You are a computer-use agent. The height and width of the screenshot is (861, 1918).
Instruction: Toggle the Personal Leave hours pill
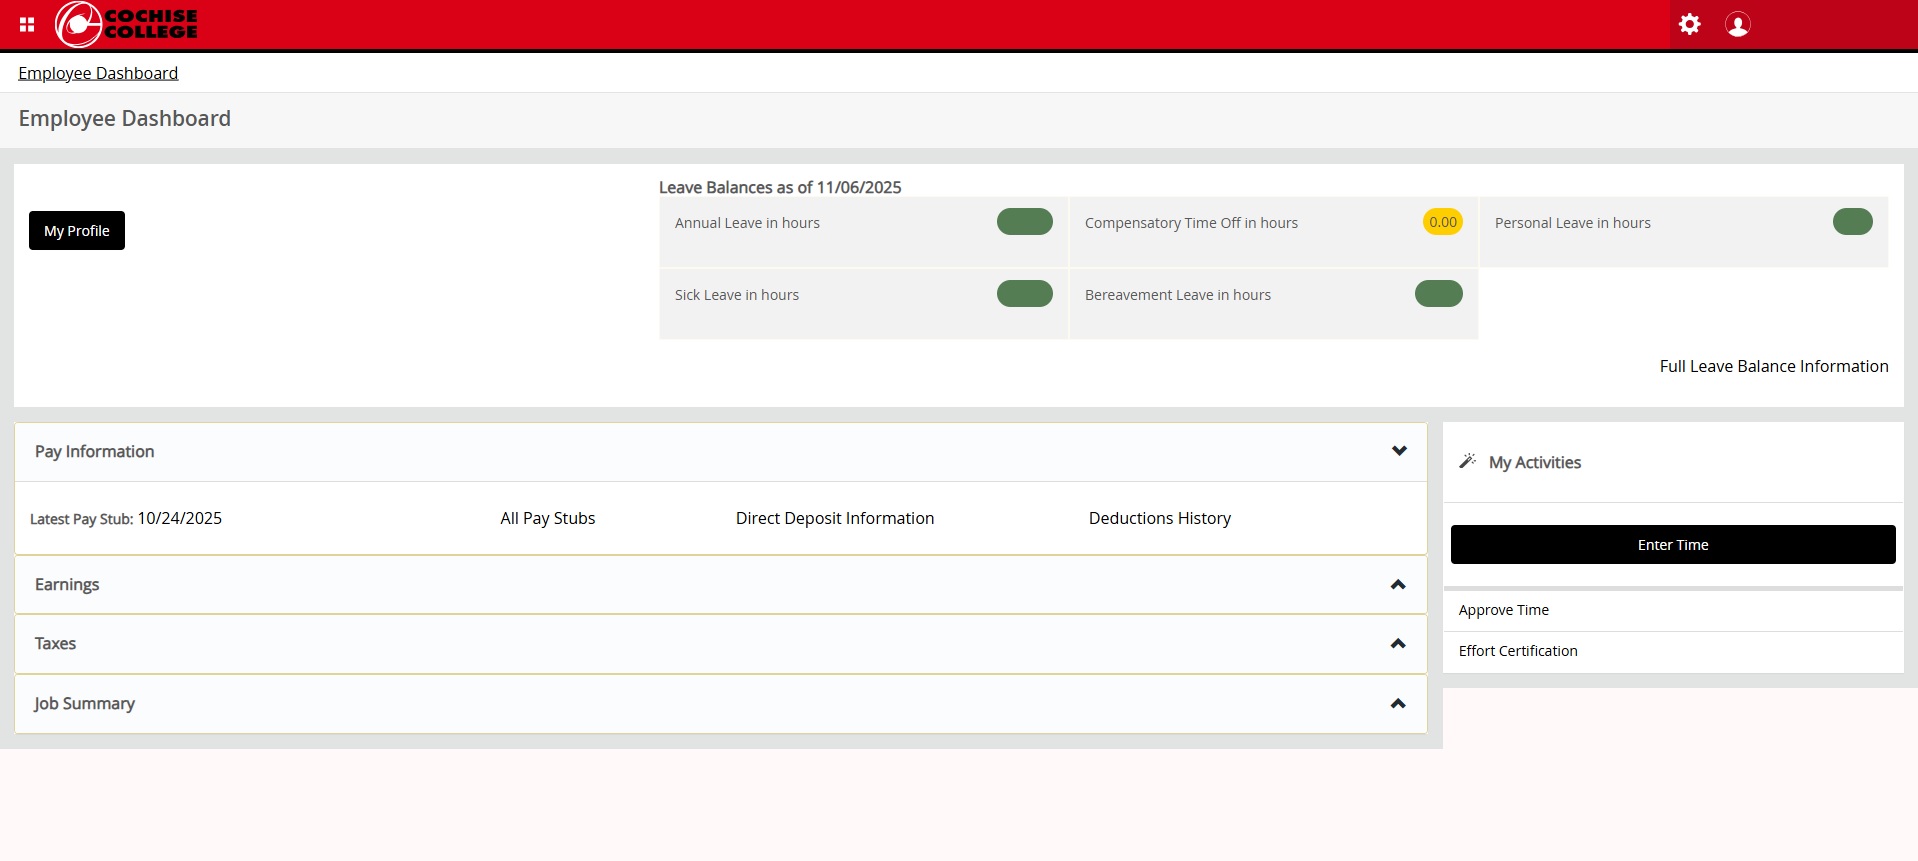1852,222
